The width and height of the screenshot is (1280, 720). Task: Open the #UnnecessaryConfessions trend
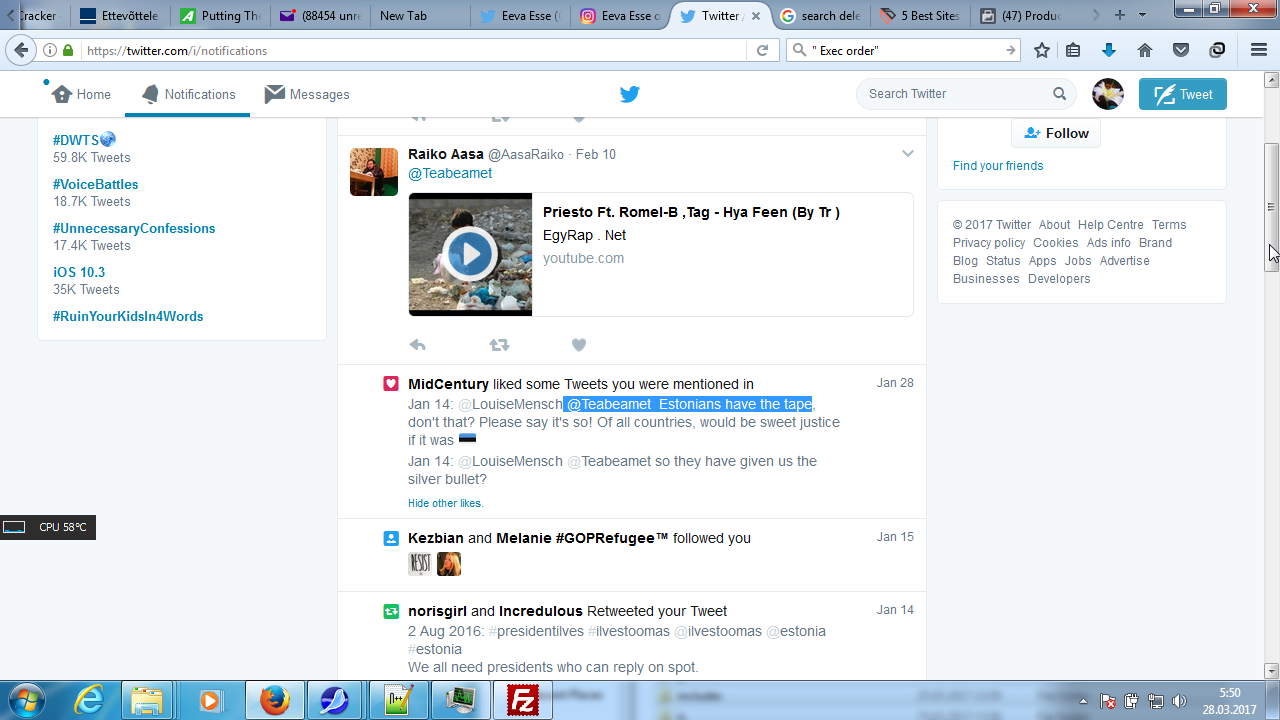click(x=134, y=228)
